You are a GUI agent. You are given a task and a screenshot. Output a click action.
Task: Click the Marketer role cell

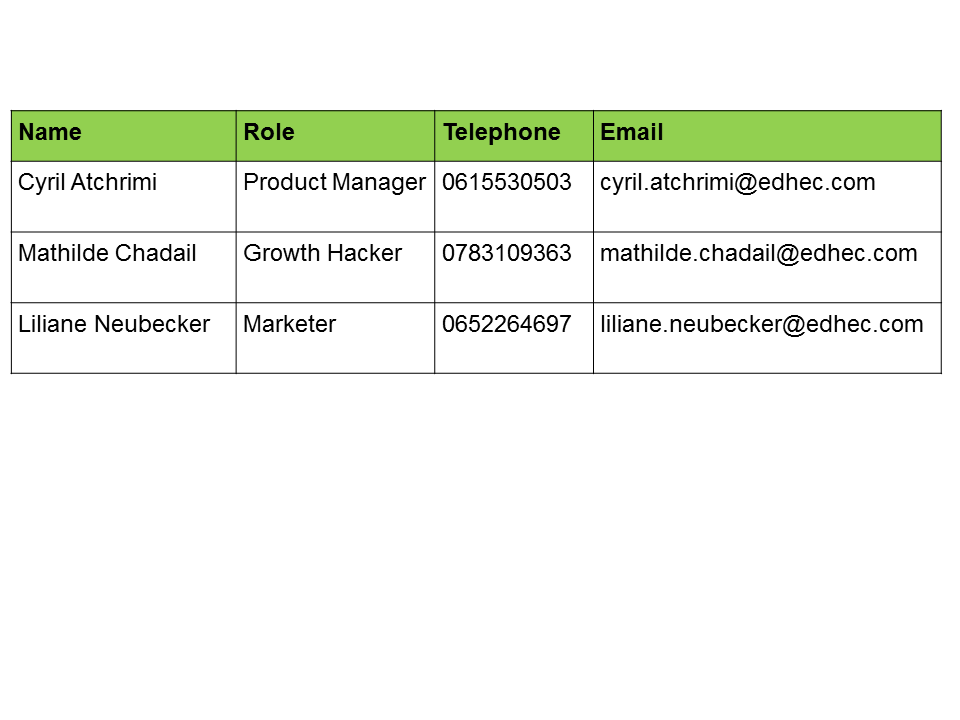[290, 325]
